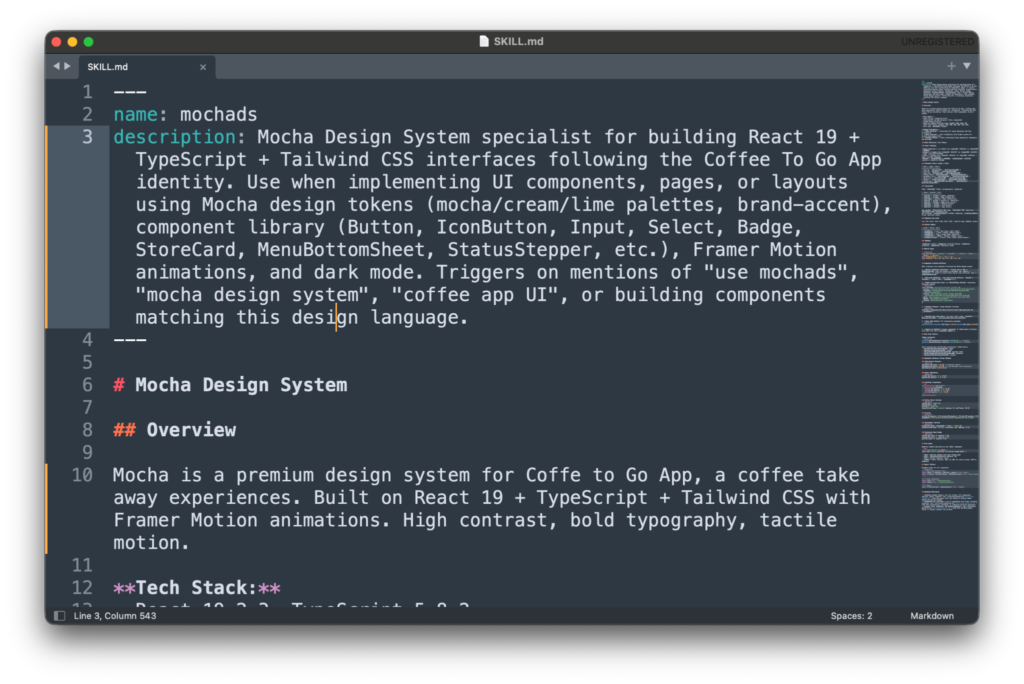Toggle the sidebar using the status bar icon
The width and height of the screenshot is (1024, 684).
point(60,616)
